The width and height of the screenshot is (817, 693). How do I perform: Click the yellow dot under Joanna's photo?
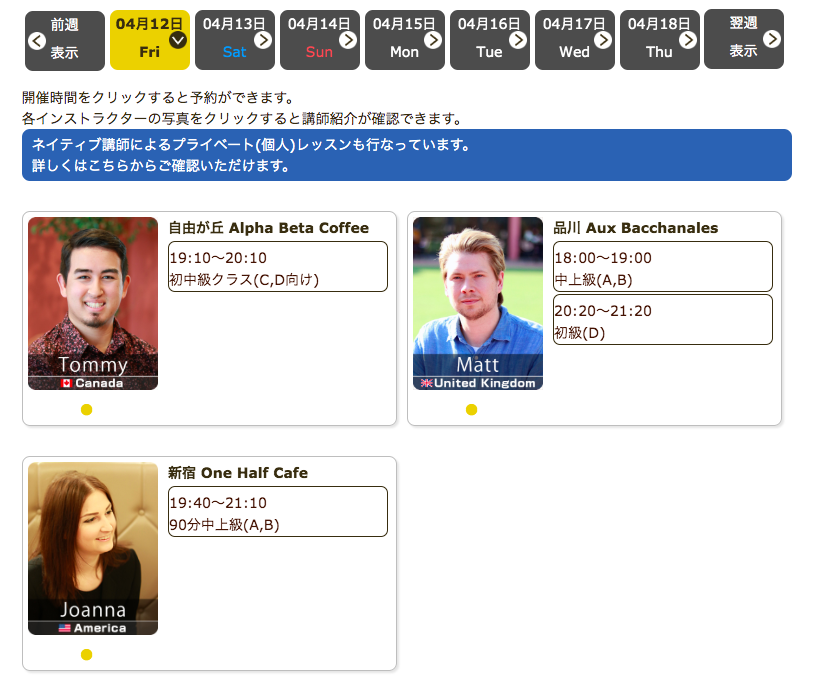click(x=87, y=655)
